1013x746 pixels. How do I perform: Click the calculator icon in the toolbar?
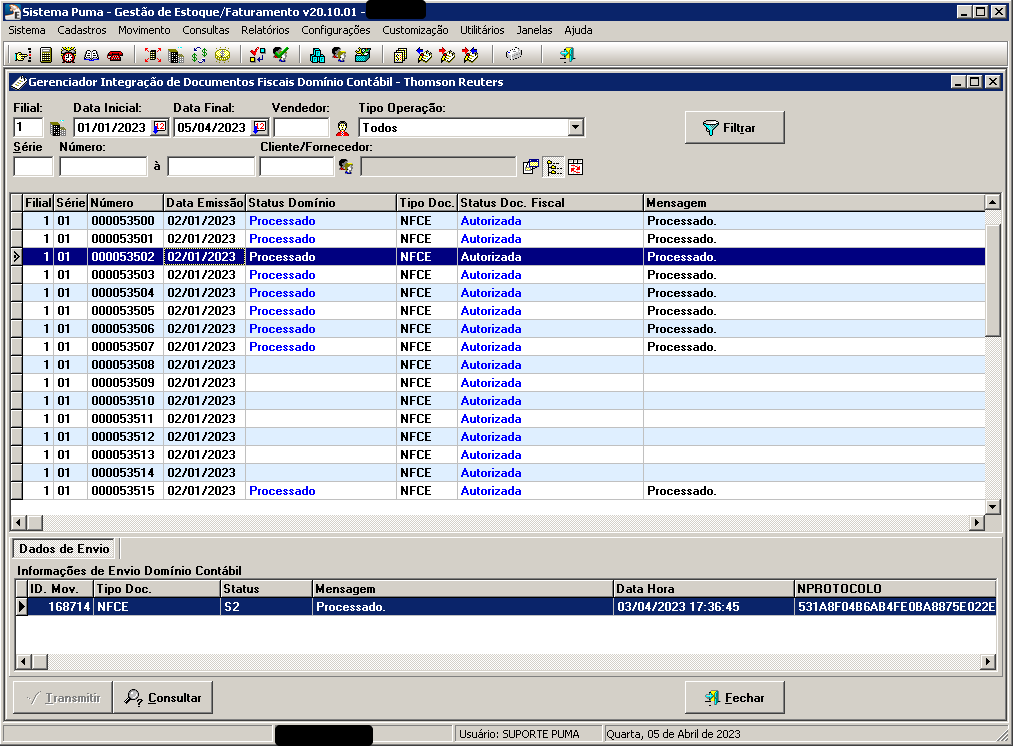[x=47, y=55]
